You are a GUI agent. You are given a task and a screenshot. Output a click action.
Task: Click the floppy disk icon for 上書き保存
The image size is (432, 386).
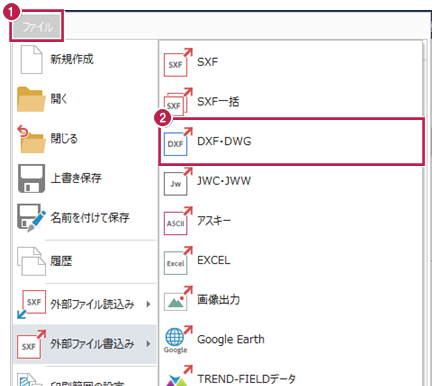coord(31,178)
